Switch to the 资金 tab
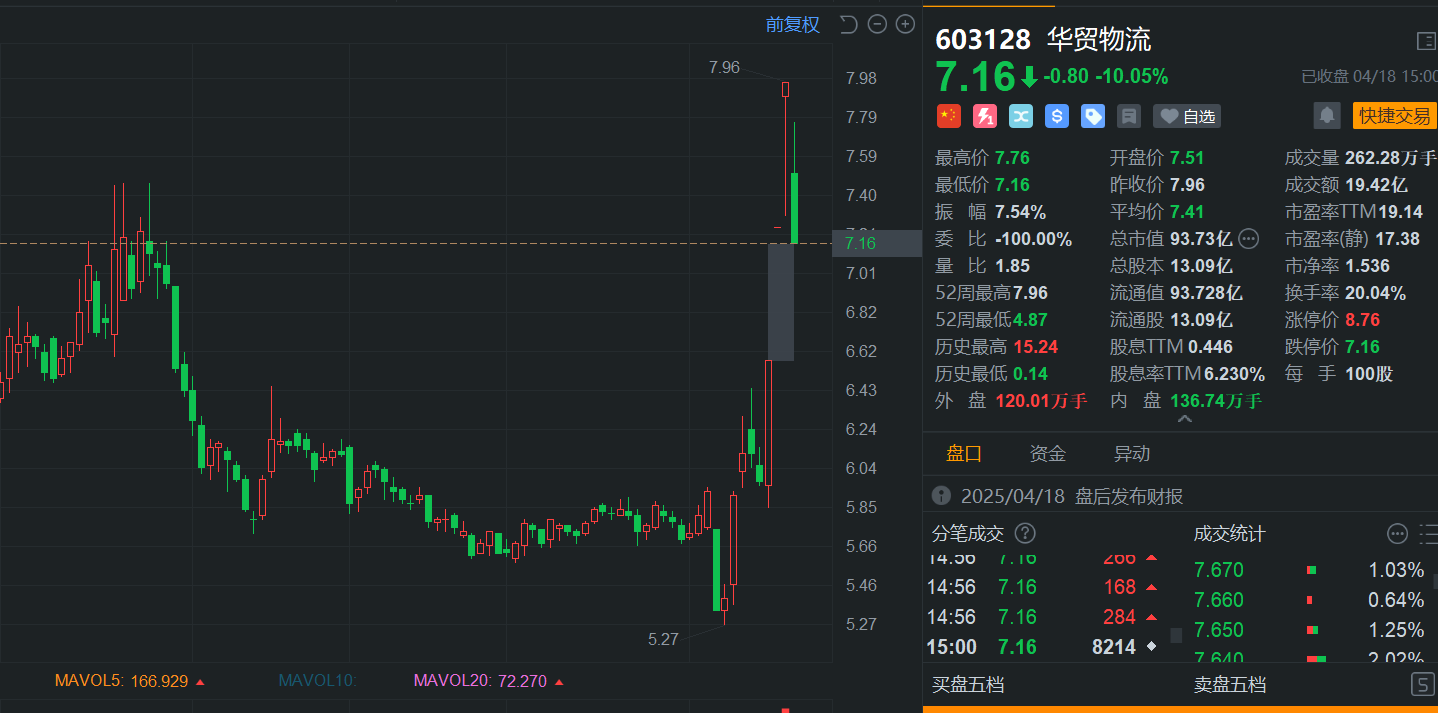 (x=1048, y=453)
